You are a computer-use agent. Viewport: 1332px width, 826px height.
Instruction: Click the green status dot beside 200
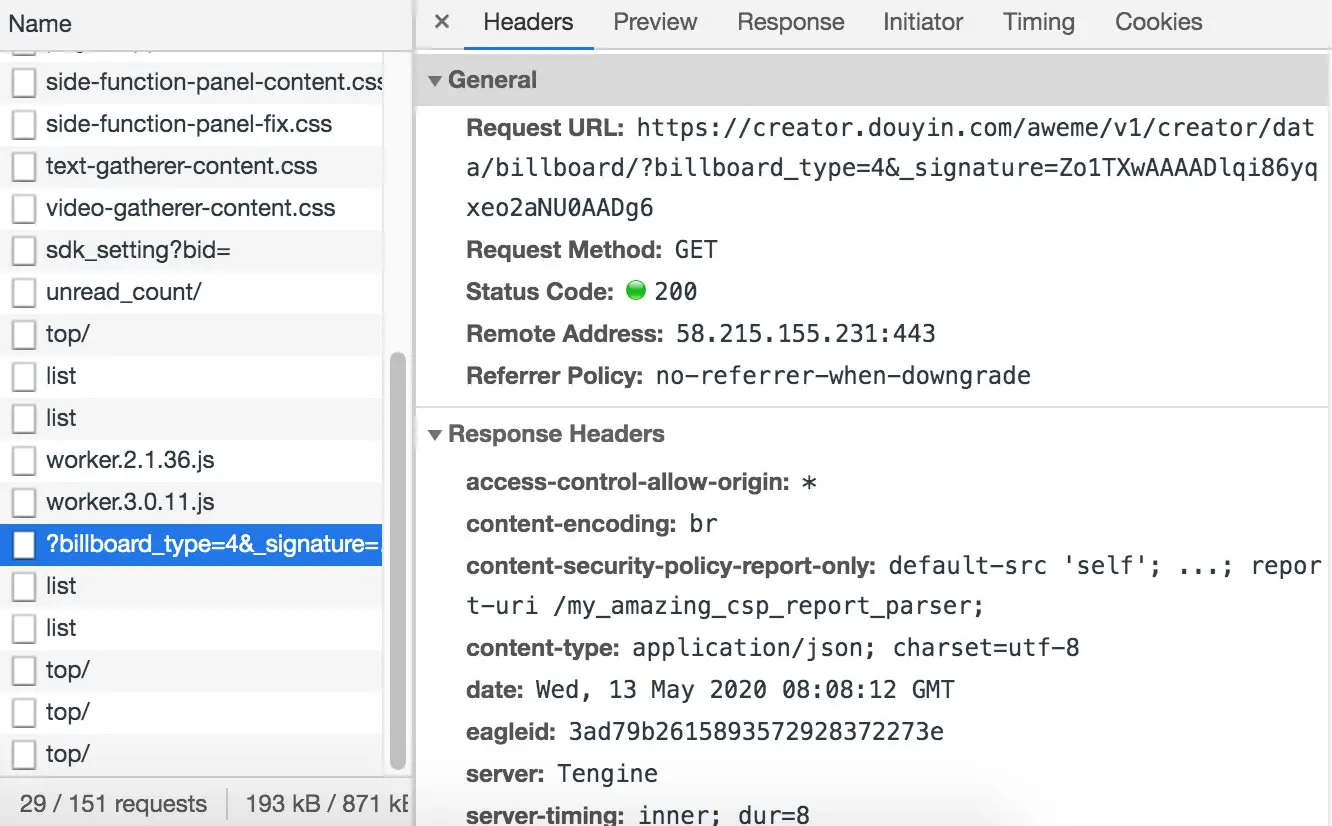tap(636, 291)
